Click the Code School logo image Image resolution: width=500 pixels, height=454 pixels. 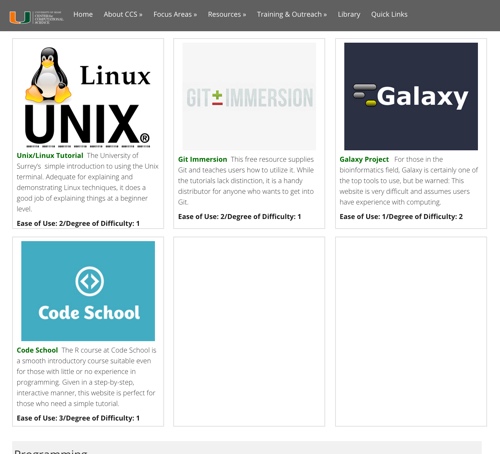88,291
